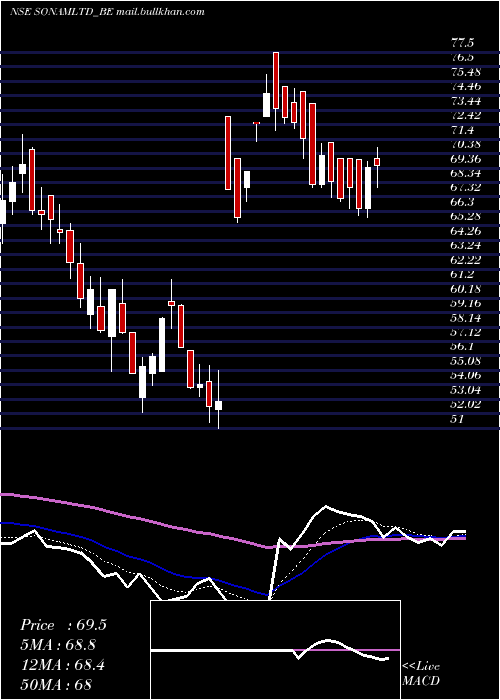Select the 66.3 price axis label
500x700 pixels.
462,202
